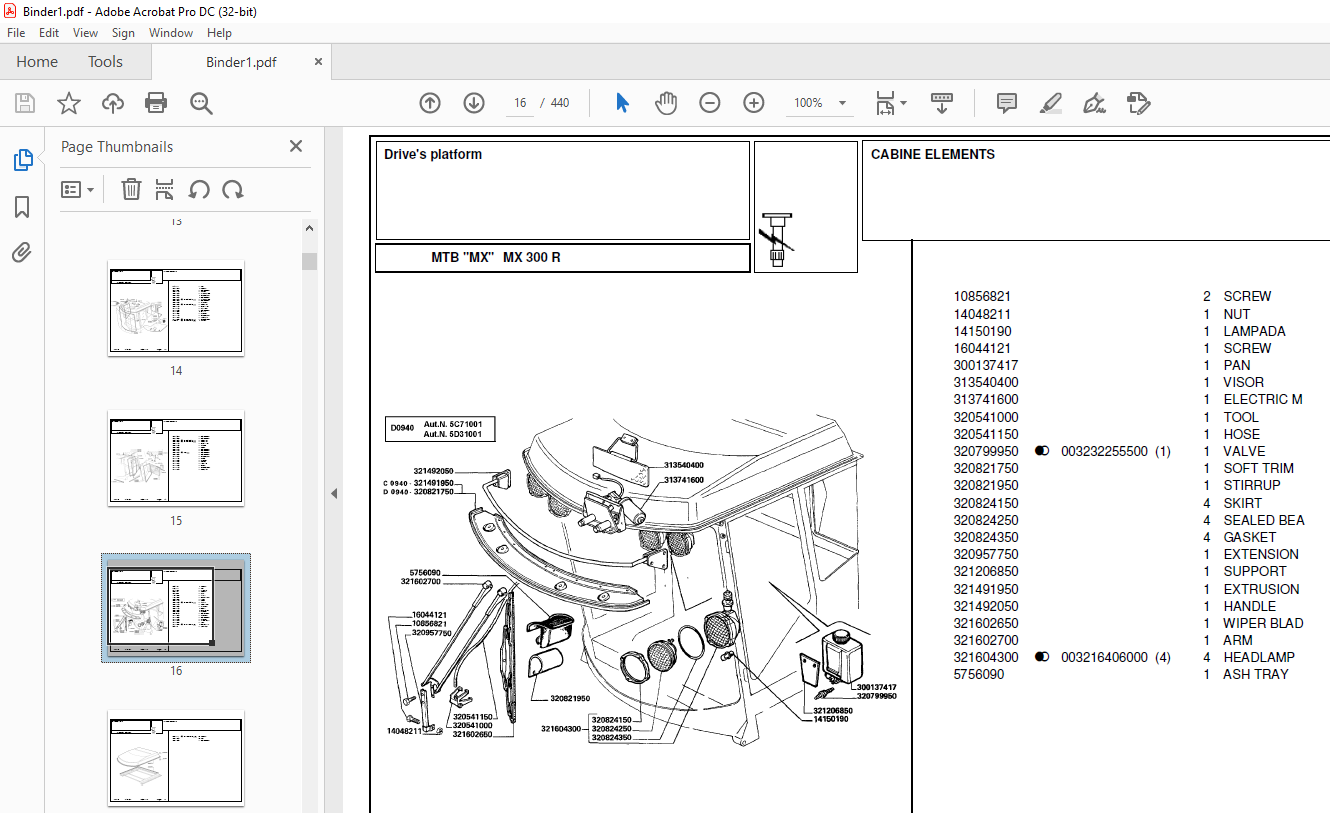Switch to the Tools tab
Screen dimensions: 1330x813
coord(105,62)
